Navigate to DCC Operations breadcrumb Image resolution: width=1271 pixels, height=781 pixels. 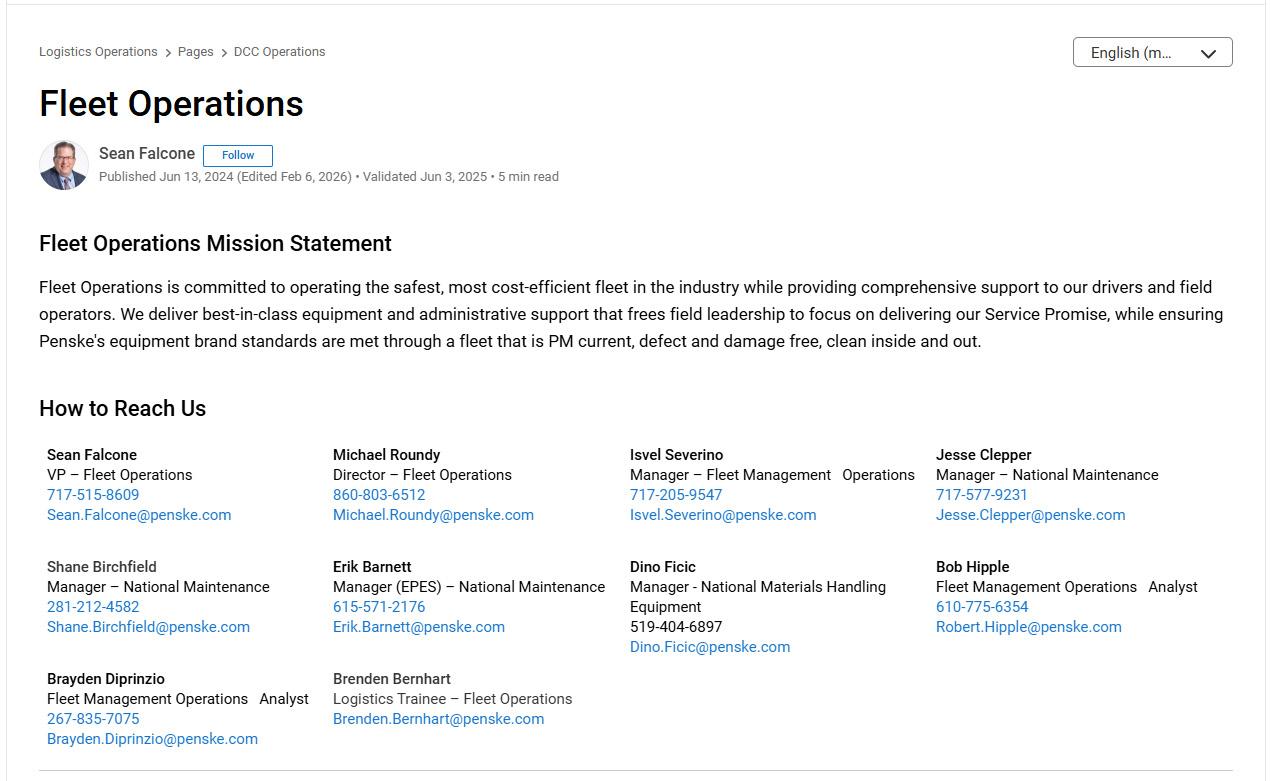279,52
